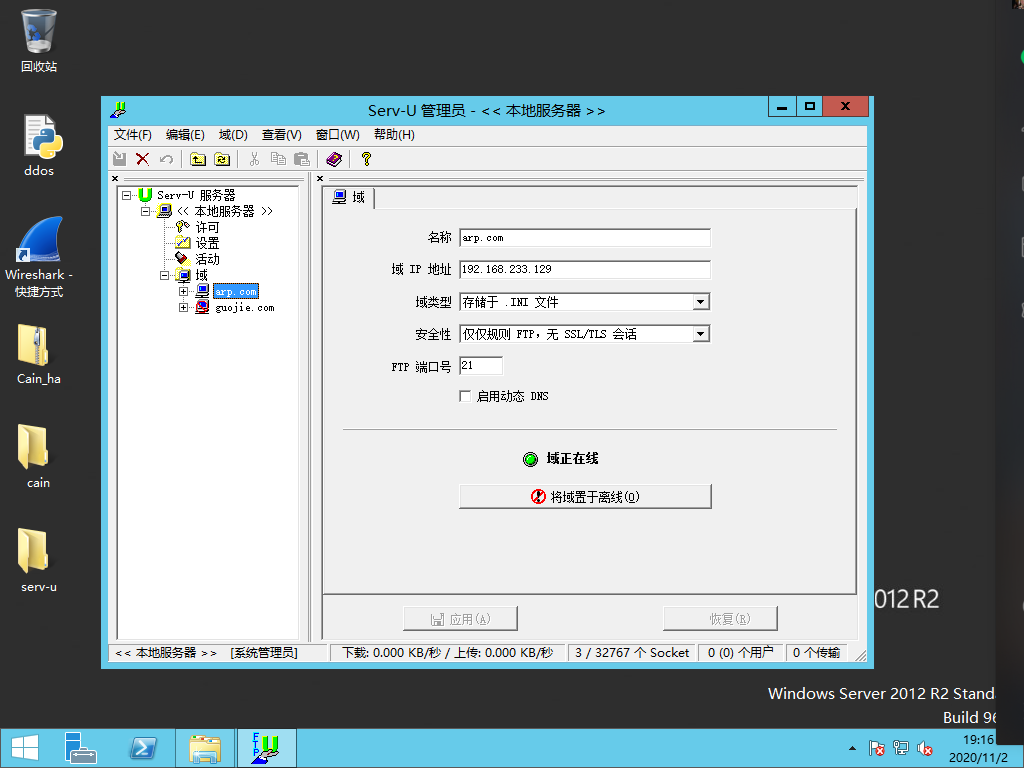
Task: Click the local server computer icon in tree
Action: pyautogui.click(x=165, y=211)
